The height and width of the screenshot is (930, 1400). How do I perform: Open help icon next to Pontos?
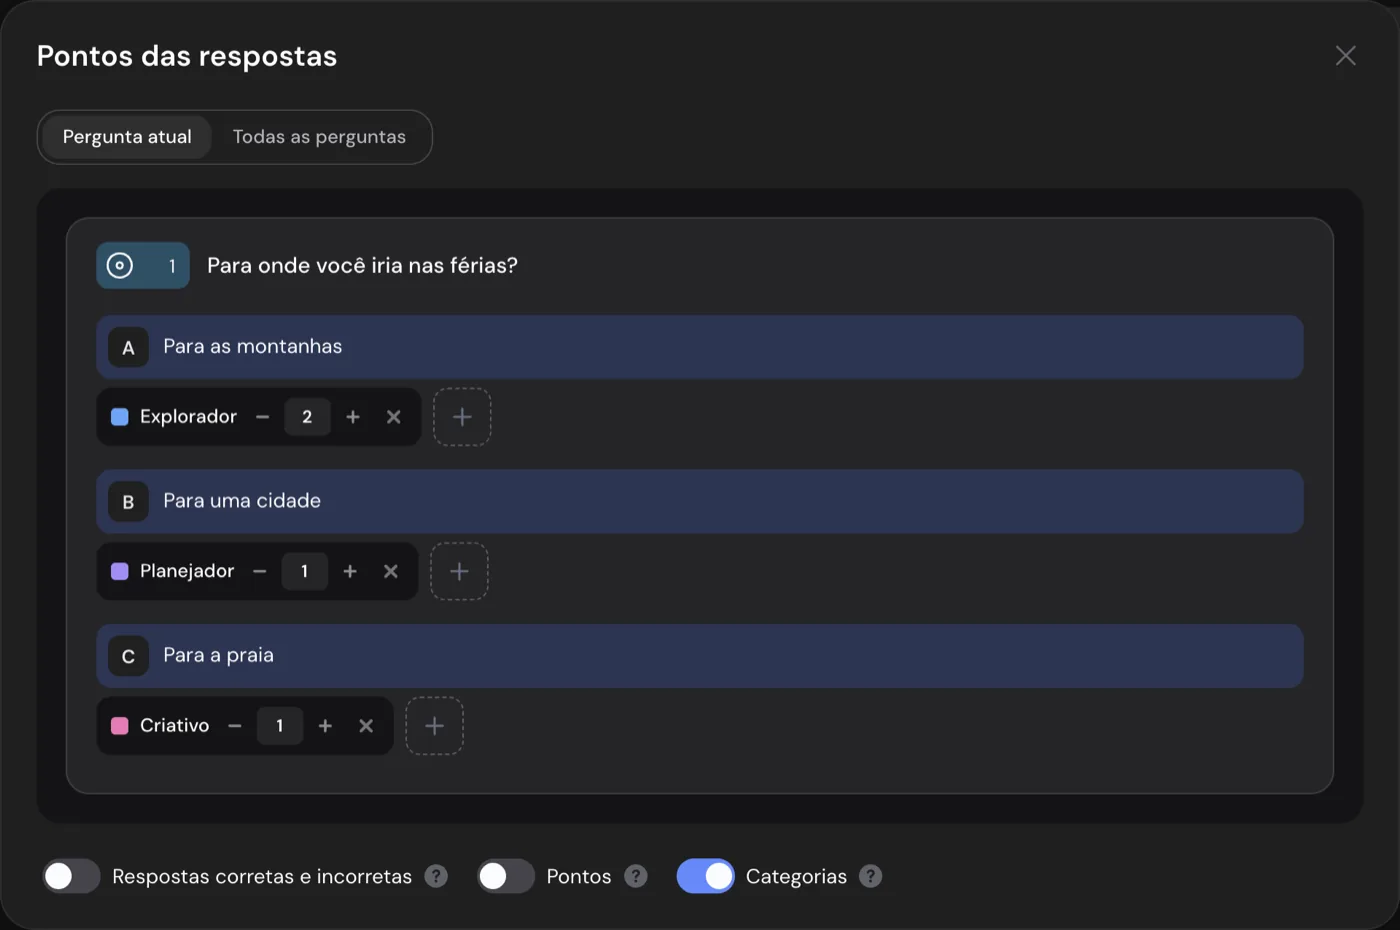pos(636,876)
